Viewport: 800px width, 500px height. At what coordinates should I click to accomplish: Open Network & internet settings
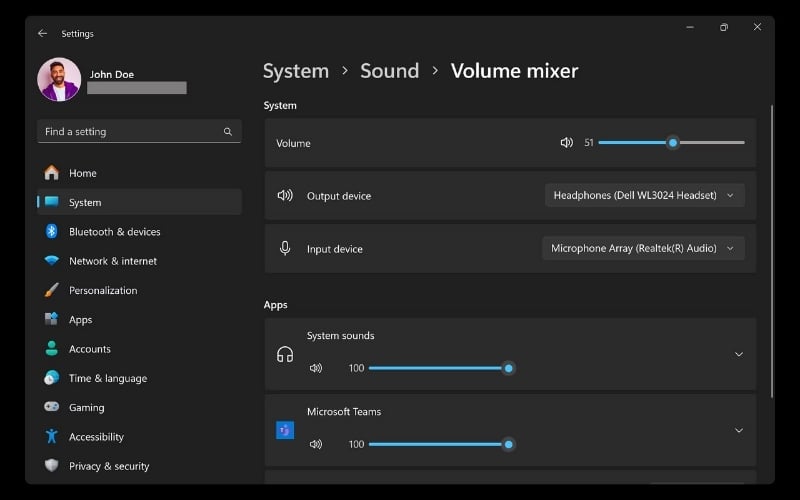click(x=112, y=261)
